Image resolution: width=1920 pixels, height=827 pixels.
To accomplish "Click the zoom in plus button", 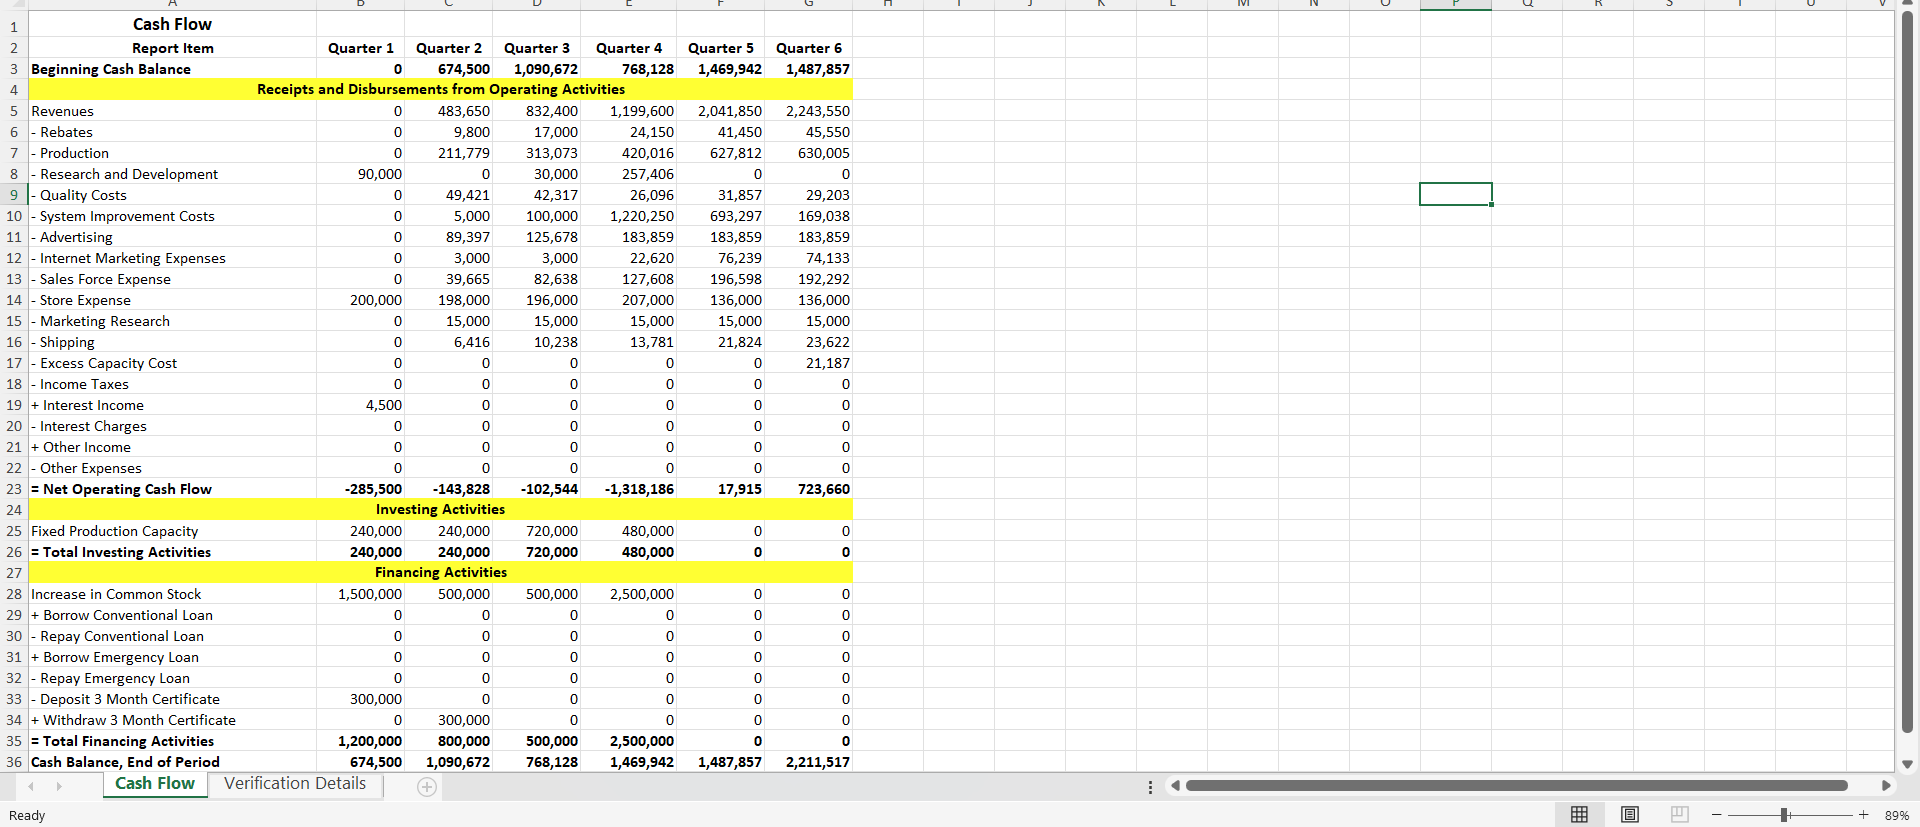I will [1863, 815].
